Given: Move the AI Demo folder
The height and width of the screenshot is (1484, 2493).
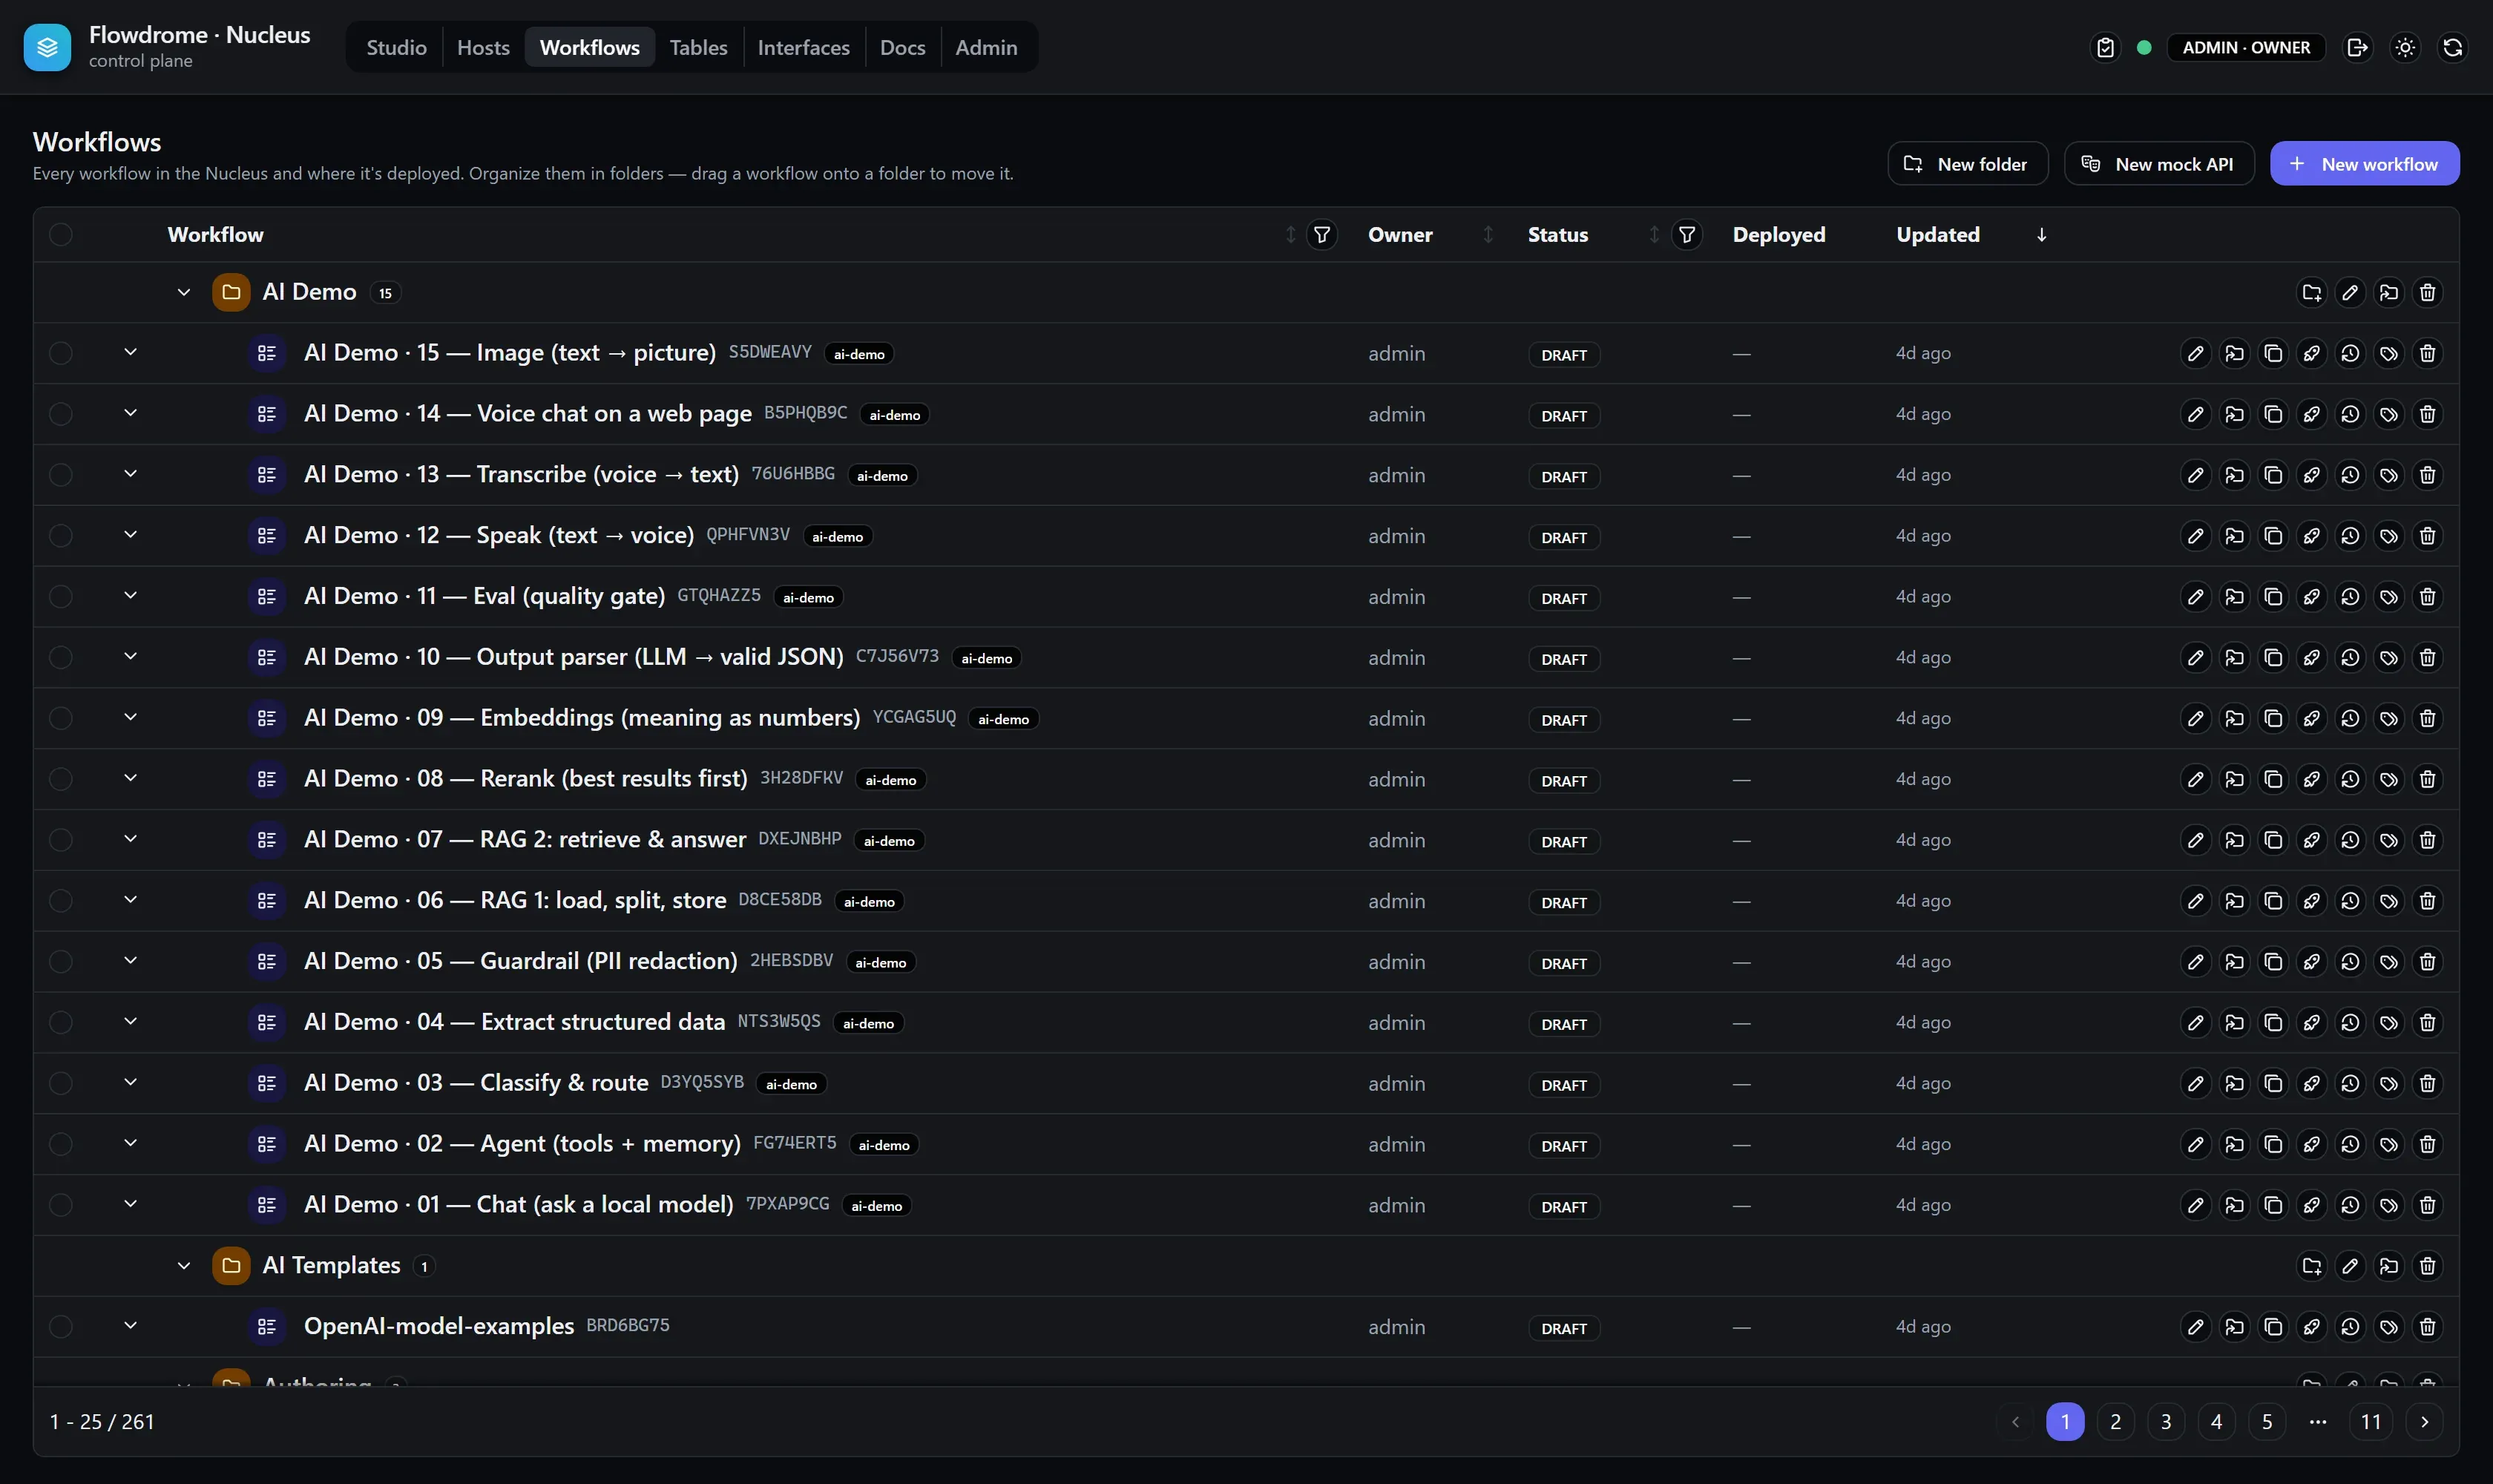Looking at the screenshot, I should click(x=2389, y=292).
